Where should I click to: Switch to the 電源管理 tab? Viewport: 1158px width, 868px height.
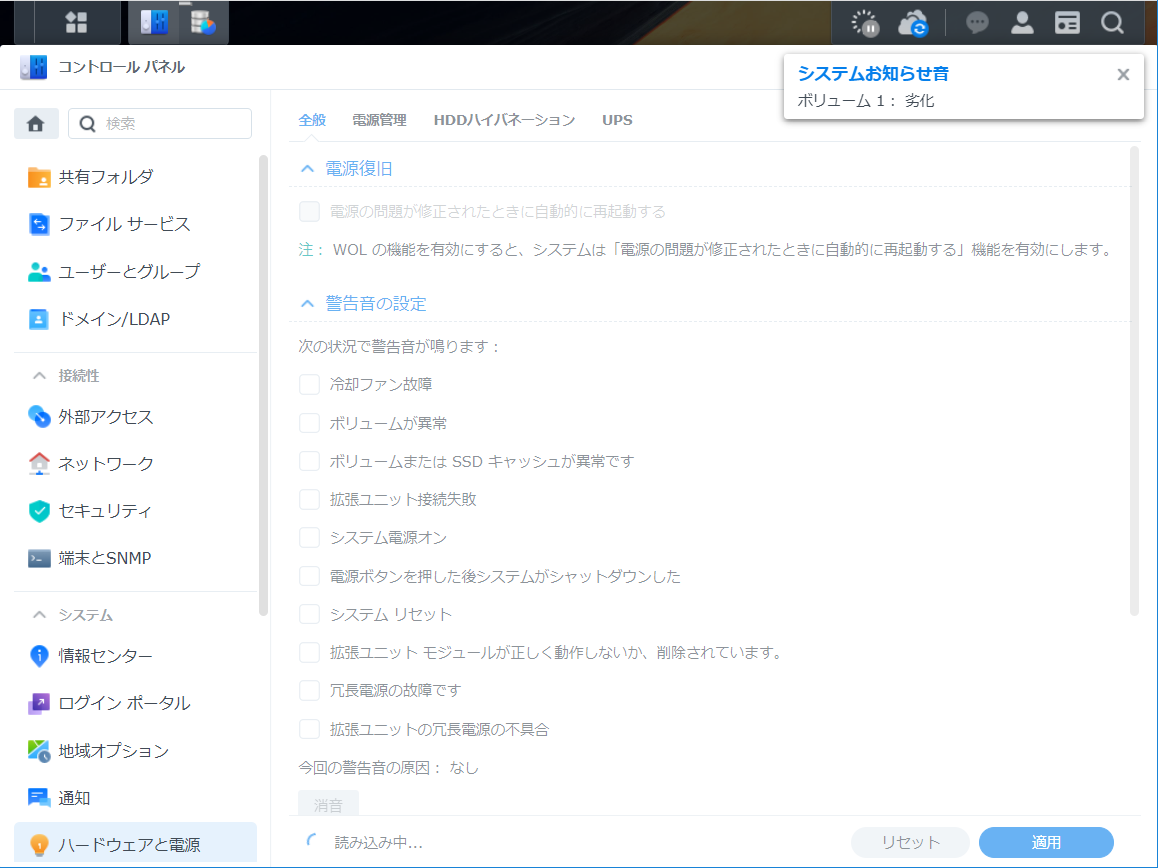[x=379, y=120]
